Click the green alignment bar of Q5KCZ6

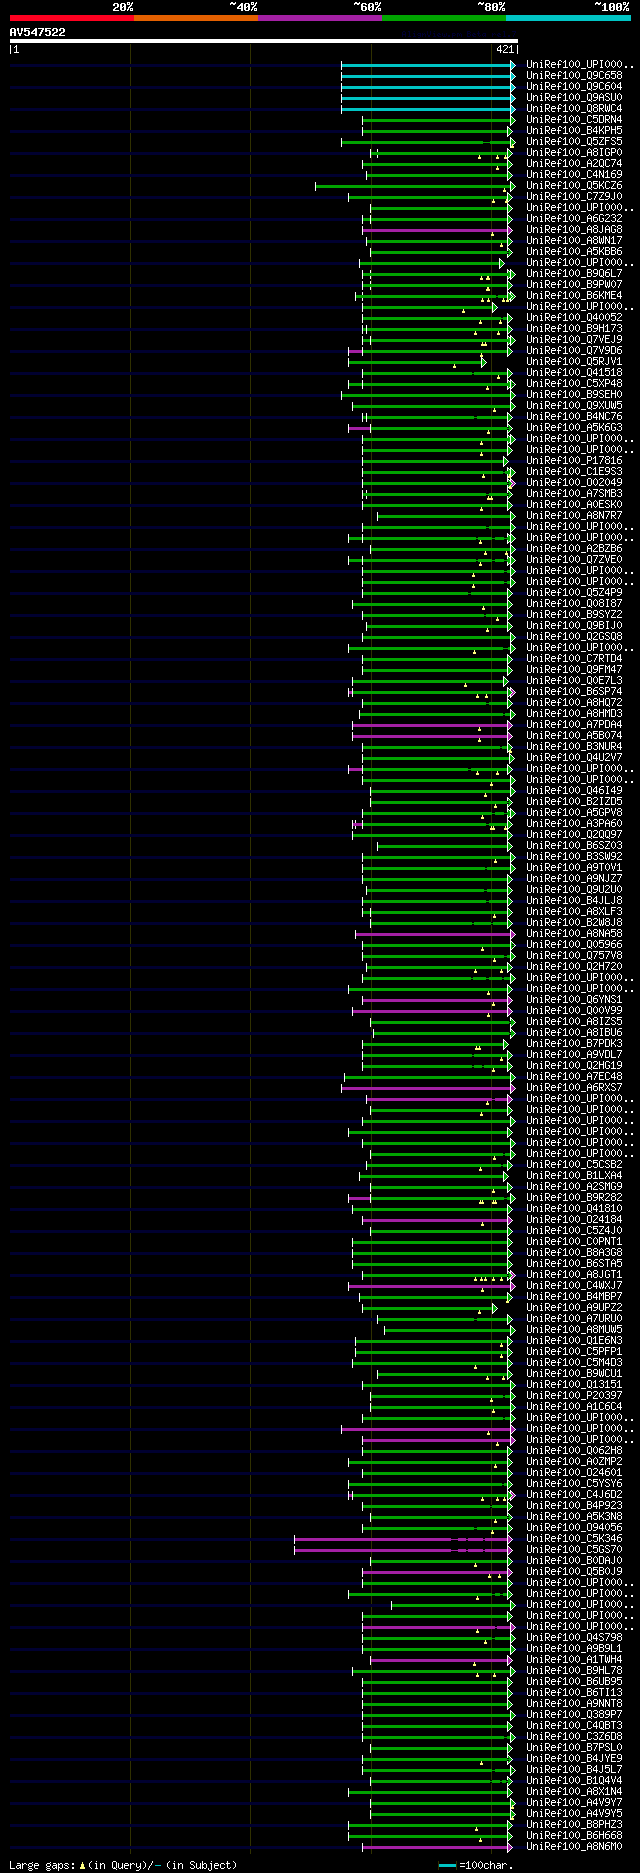pyautogui.click(x=414, y=185)
